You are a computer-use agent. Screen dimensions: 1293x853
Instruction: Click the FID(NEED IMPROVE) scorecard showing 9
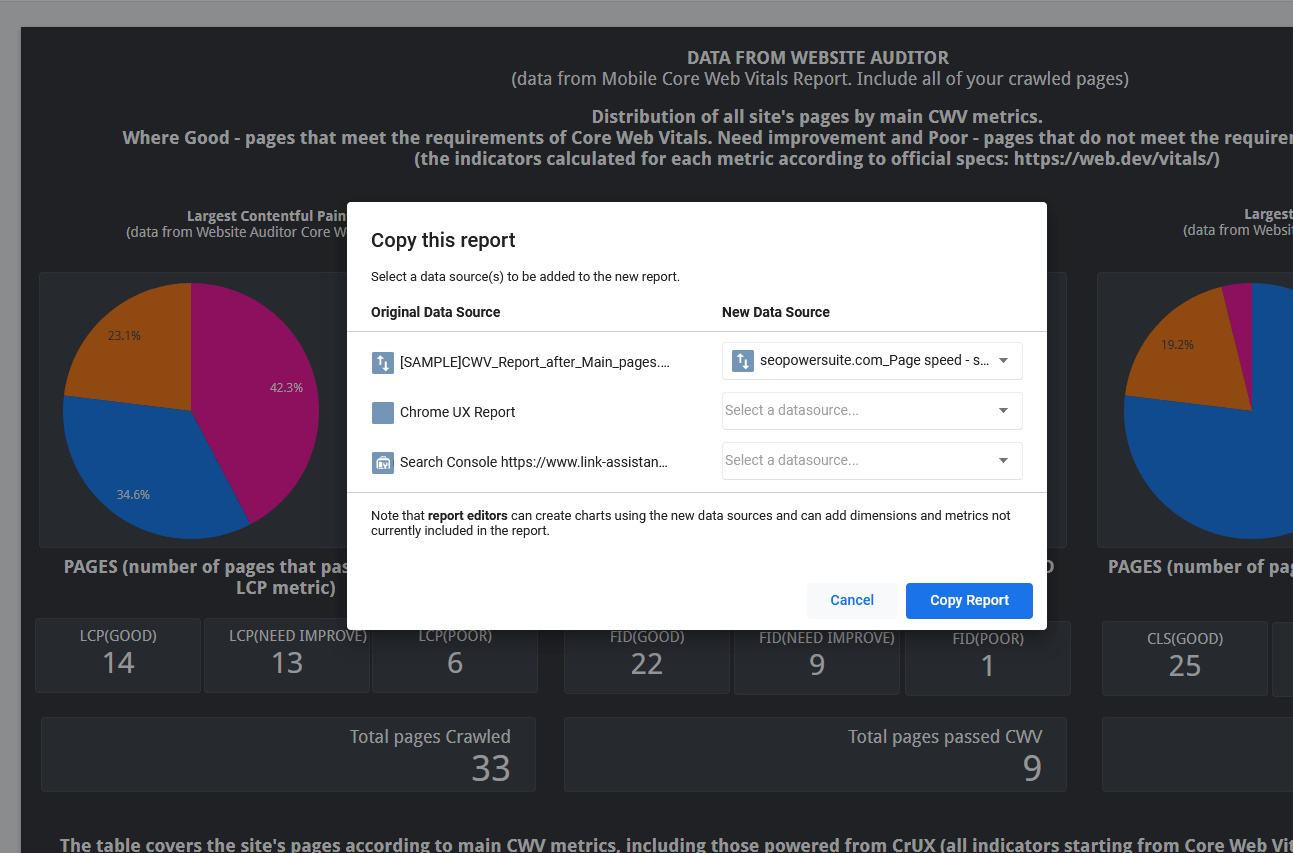pyautogui.click(x=817, y=660)
